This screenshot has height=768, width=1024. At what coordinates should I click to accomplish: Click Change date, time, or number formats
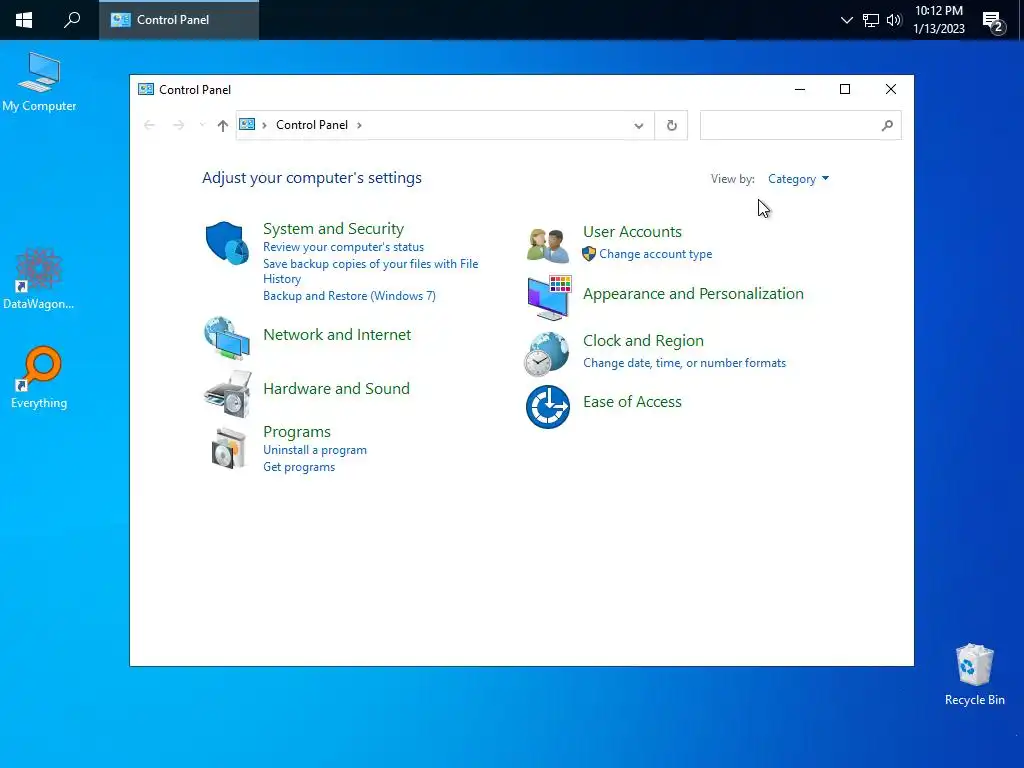pyautogui.click(x=684, y=363)
